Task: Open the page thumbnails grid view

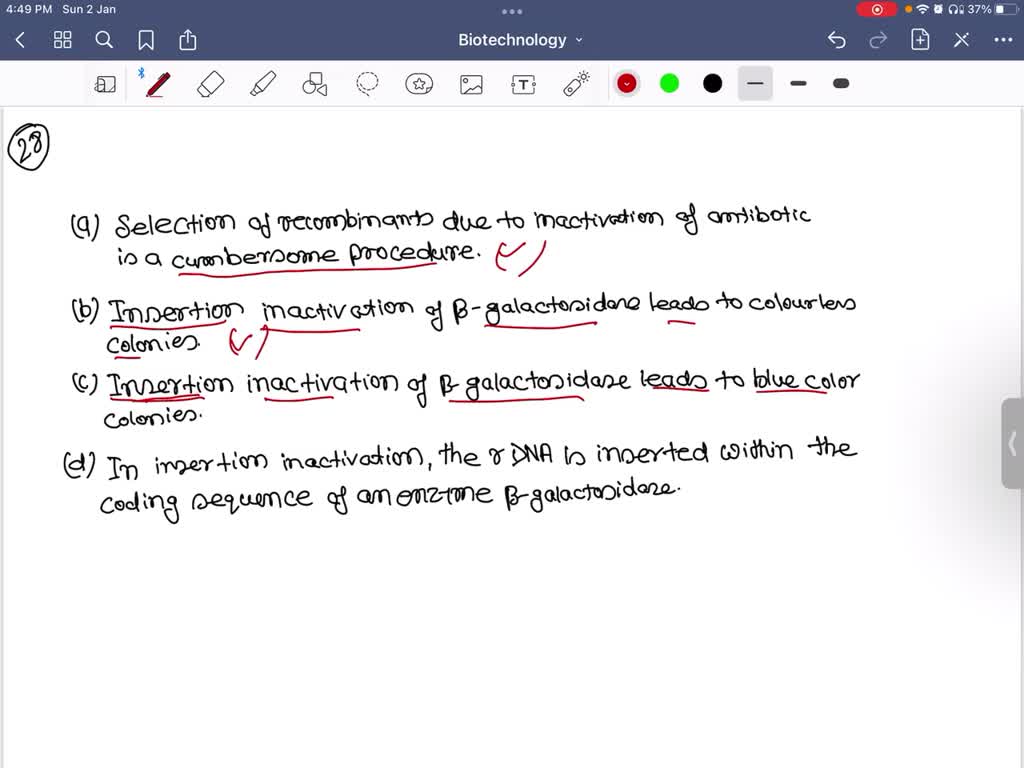Action: tap(62, 40)
